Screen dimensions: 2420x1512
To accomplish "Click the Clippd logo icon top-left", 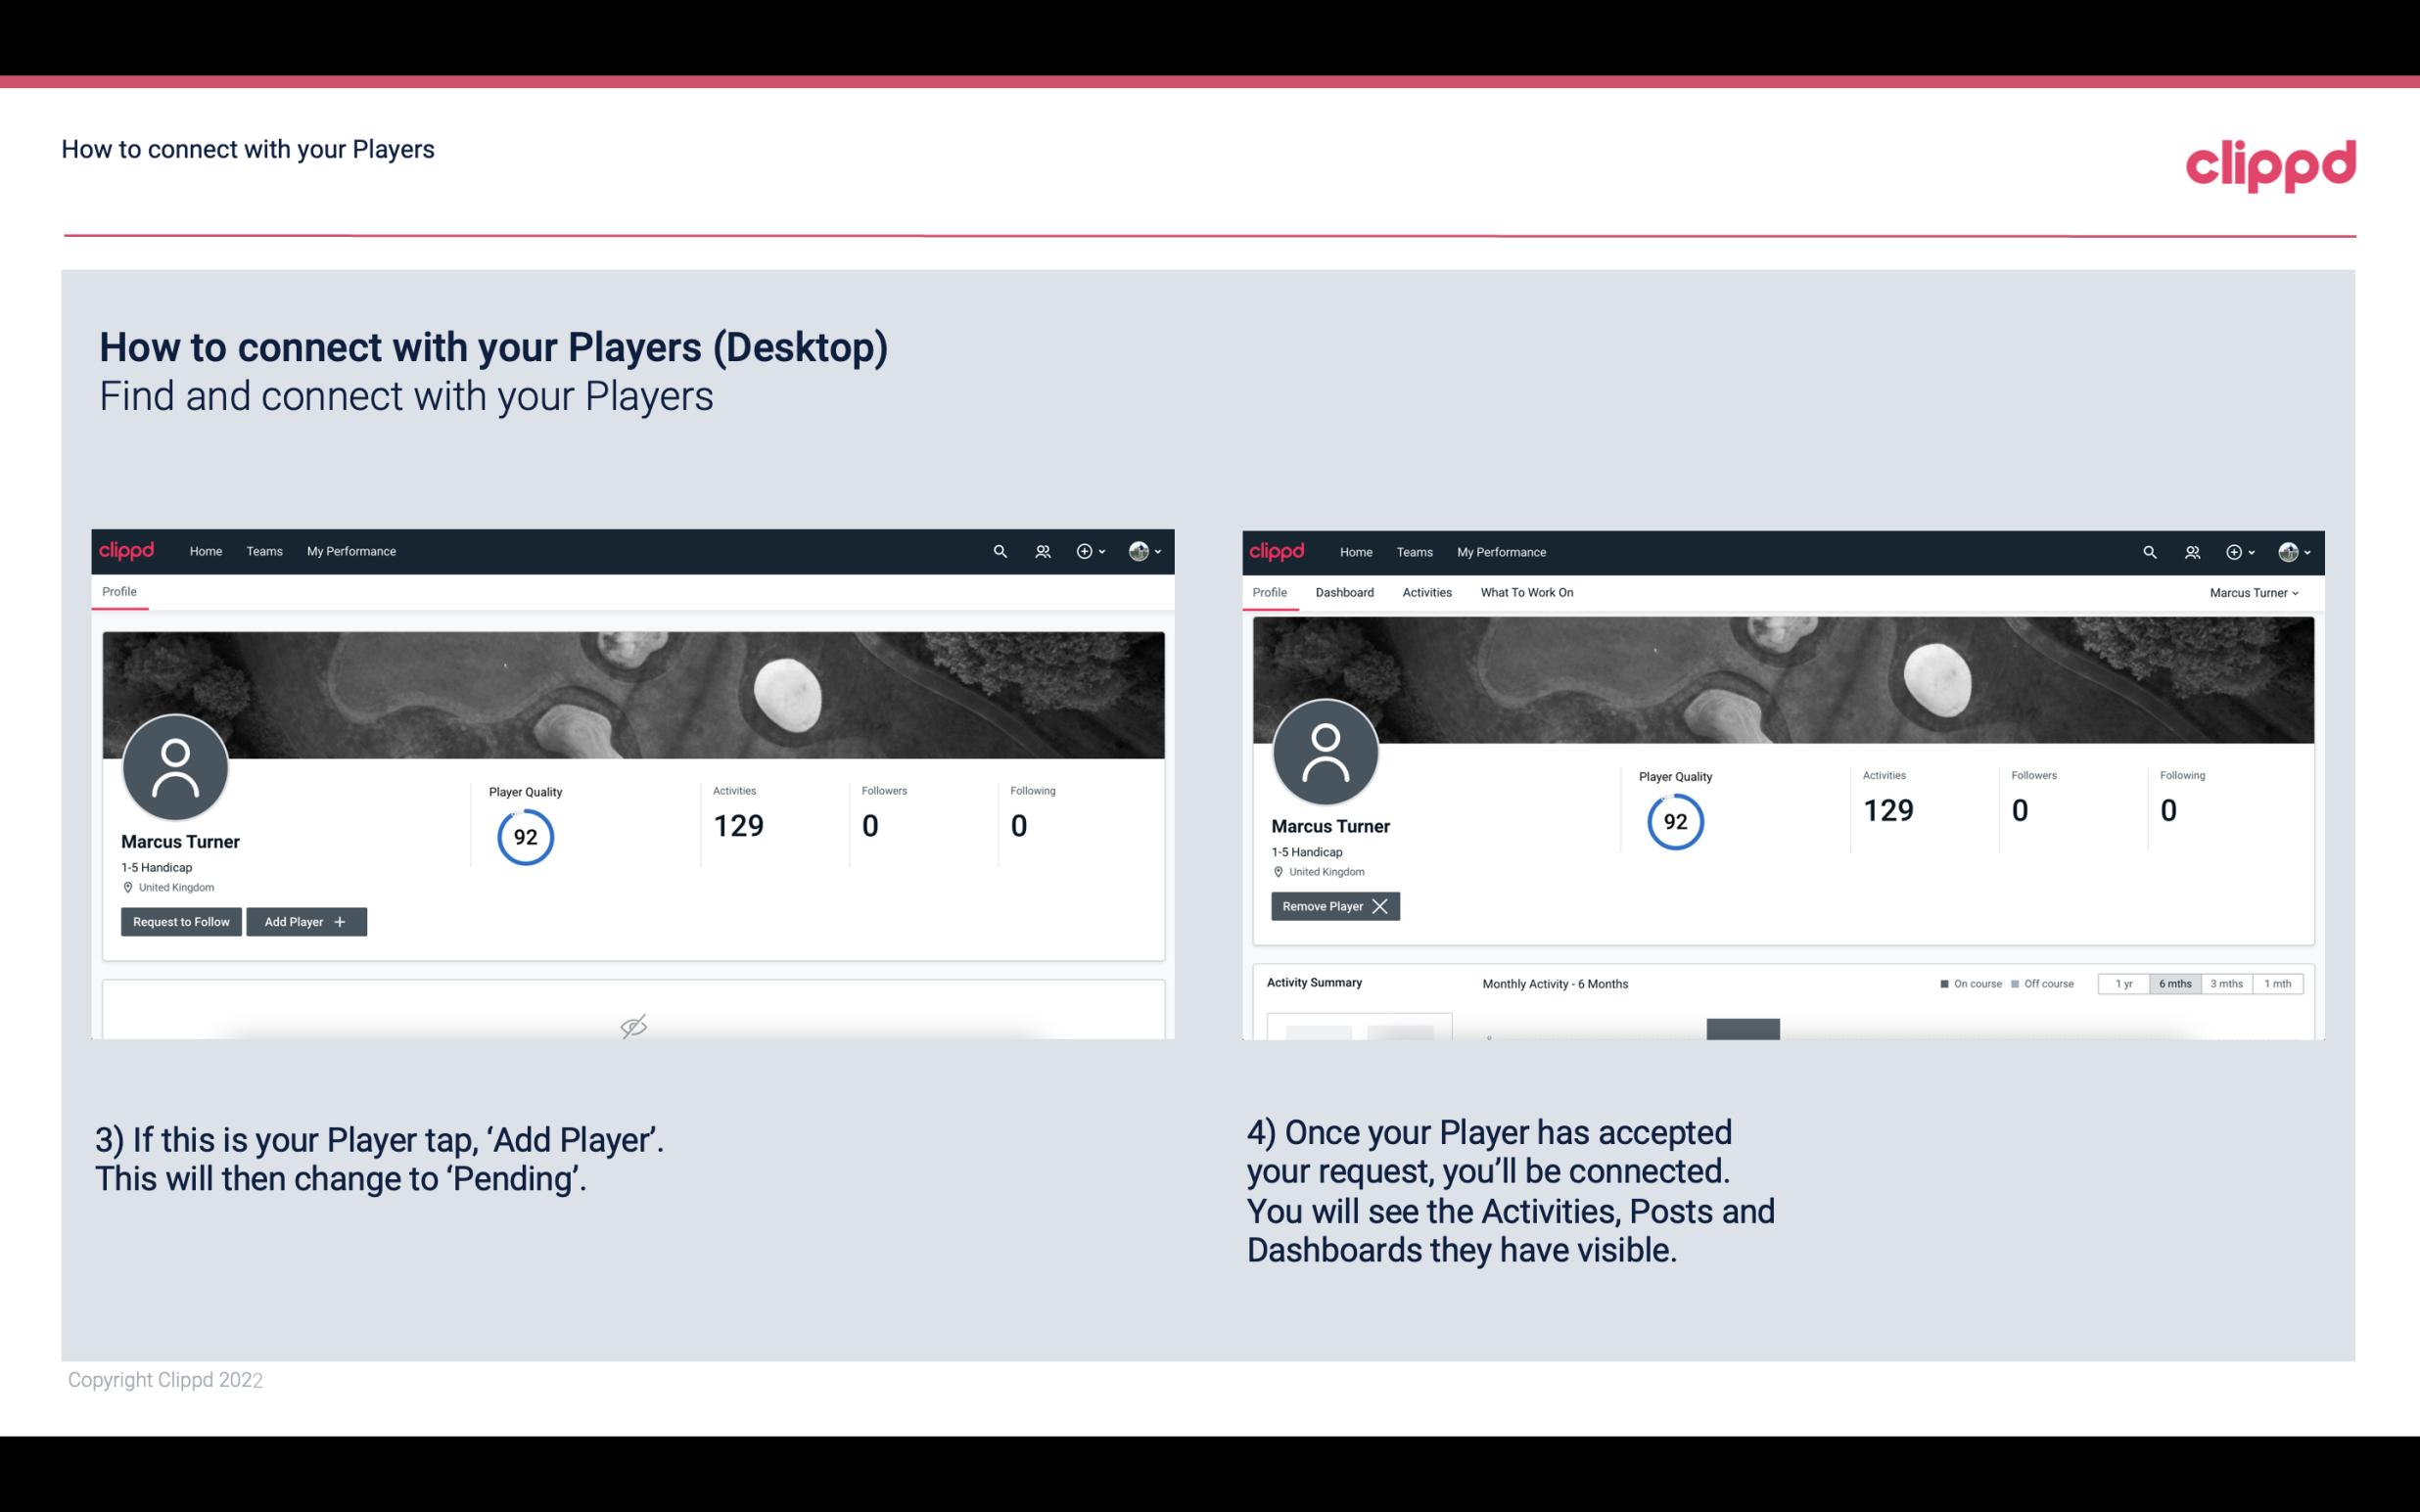I will pos(127,550).
